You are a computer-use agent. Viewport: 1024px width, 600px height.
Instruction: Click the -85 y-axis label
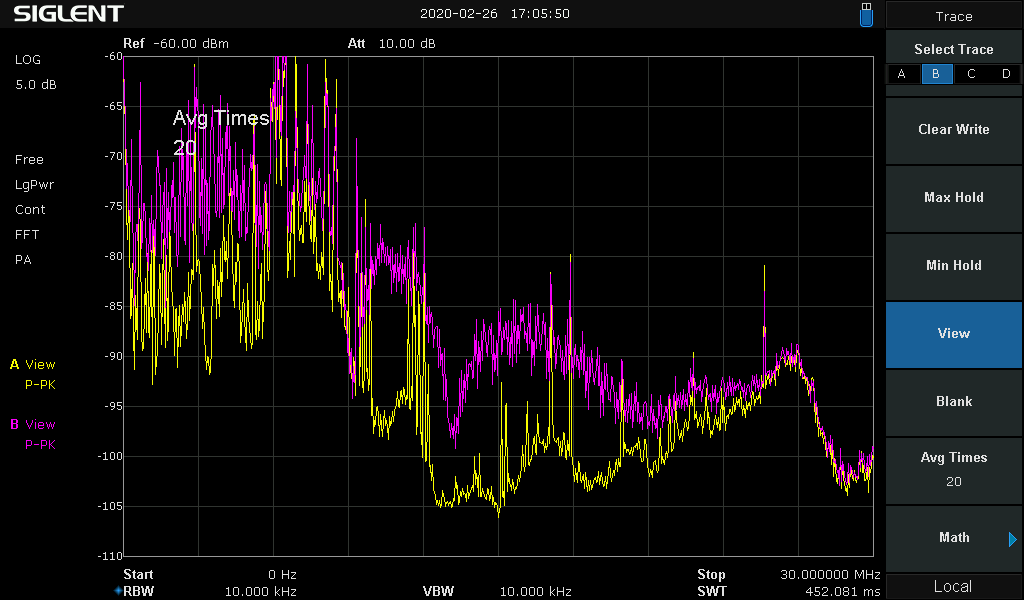point(114,306)
